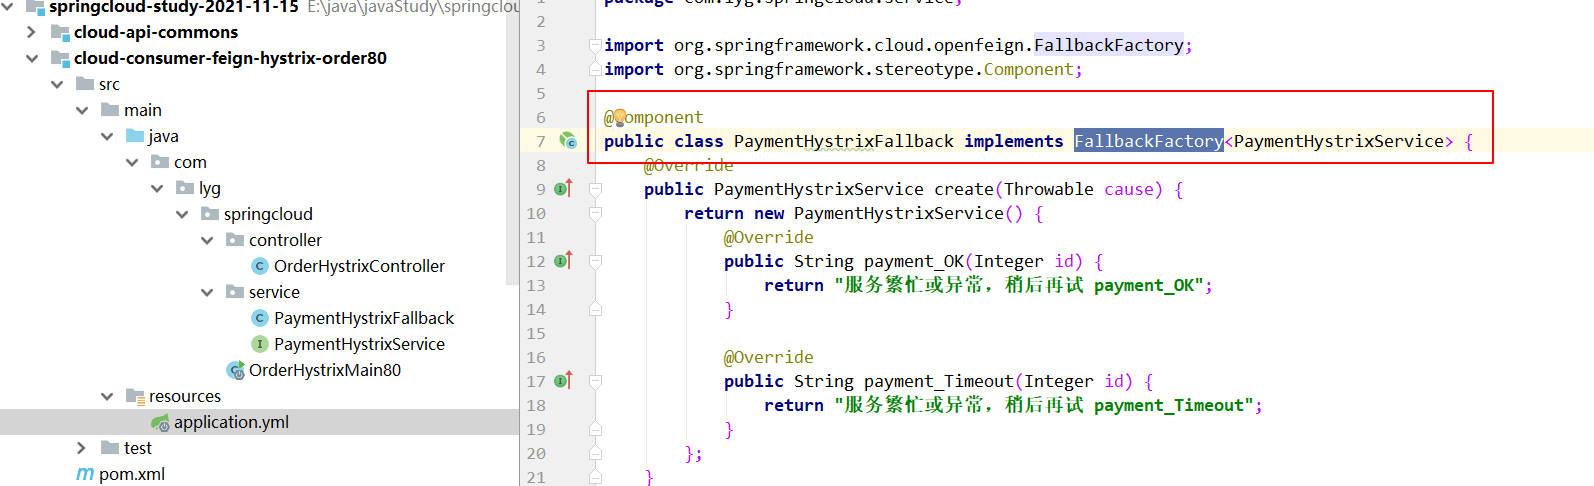
Task: Click the test folder icon
Action: tap(110, 448)
